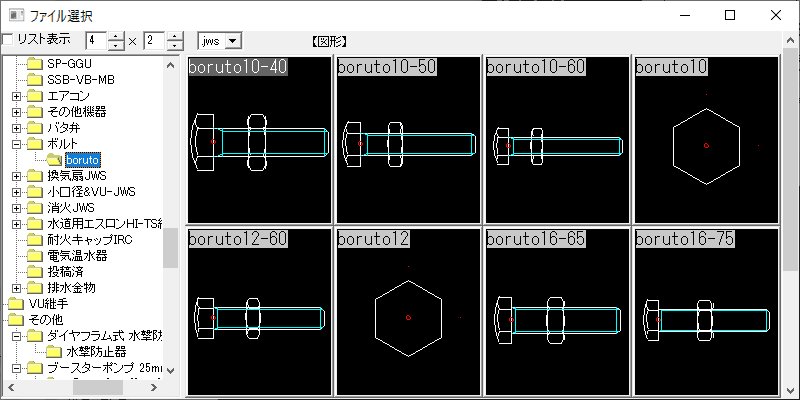Click the ファイル選択 window title icon
800x400 pixels.
tap(16, 15)
